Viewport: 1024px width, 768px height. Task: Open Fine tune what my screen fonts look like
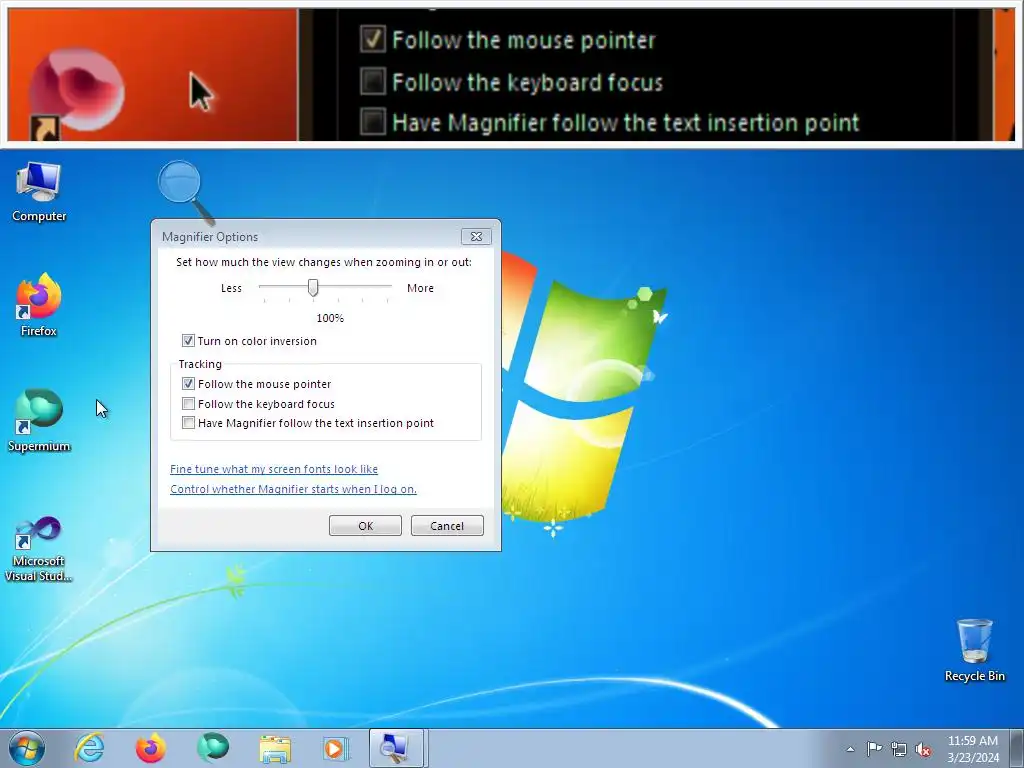click(x=274, y=469)
